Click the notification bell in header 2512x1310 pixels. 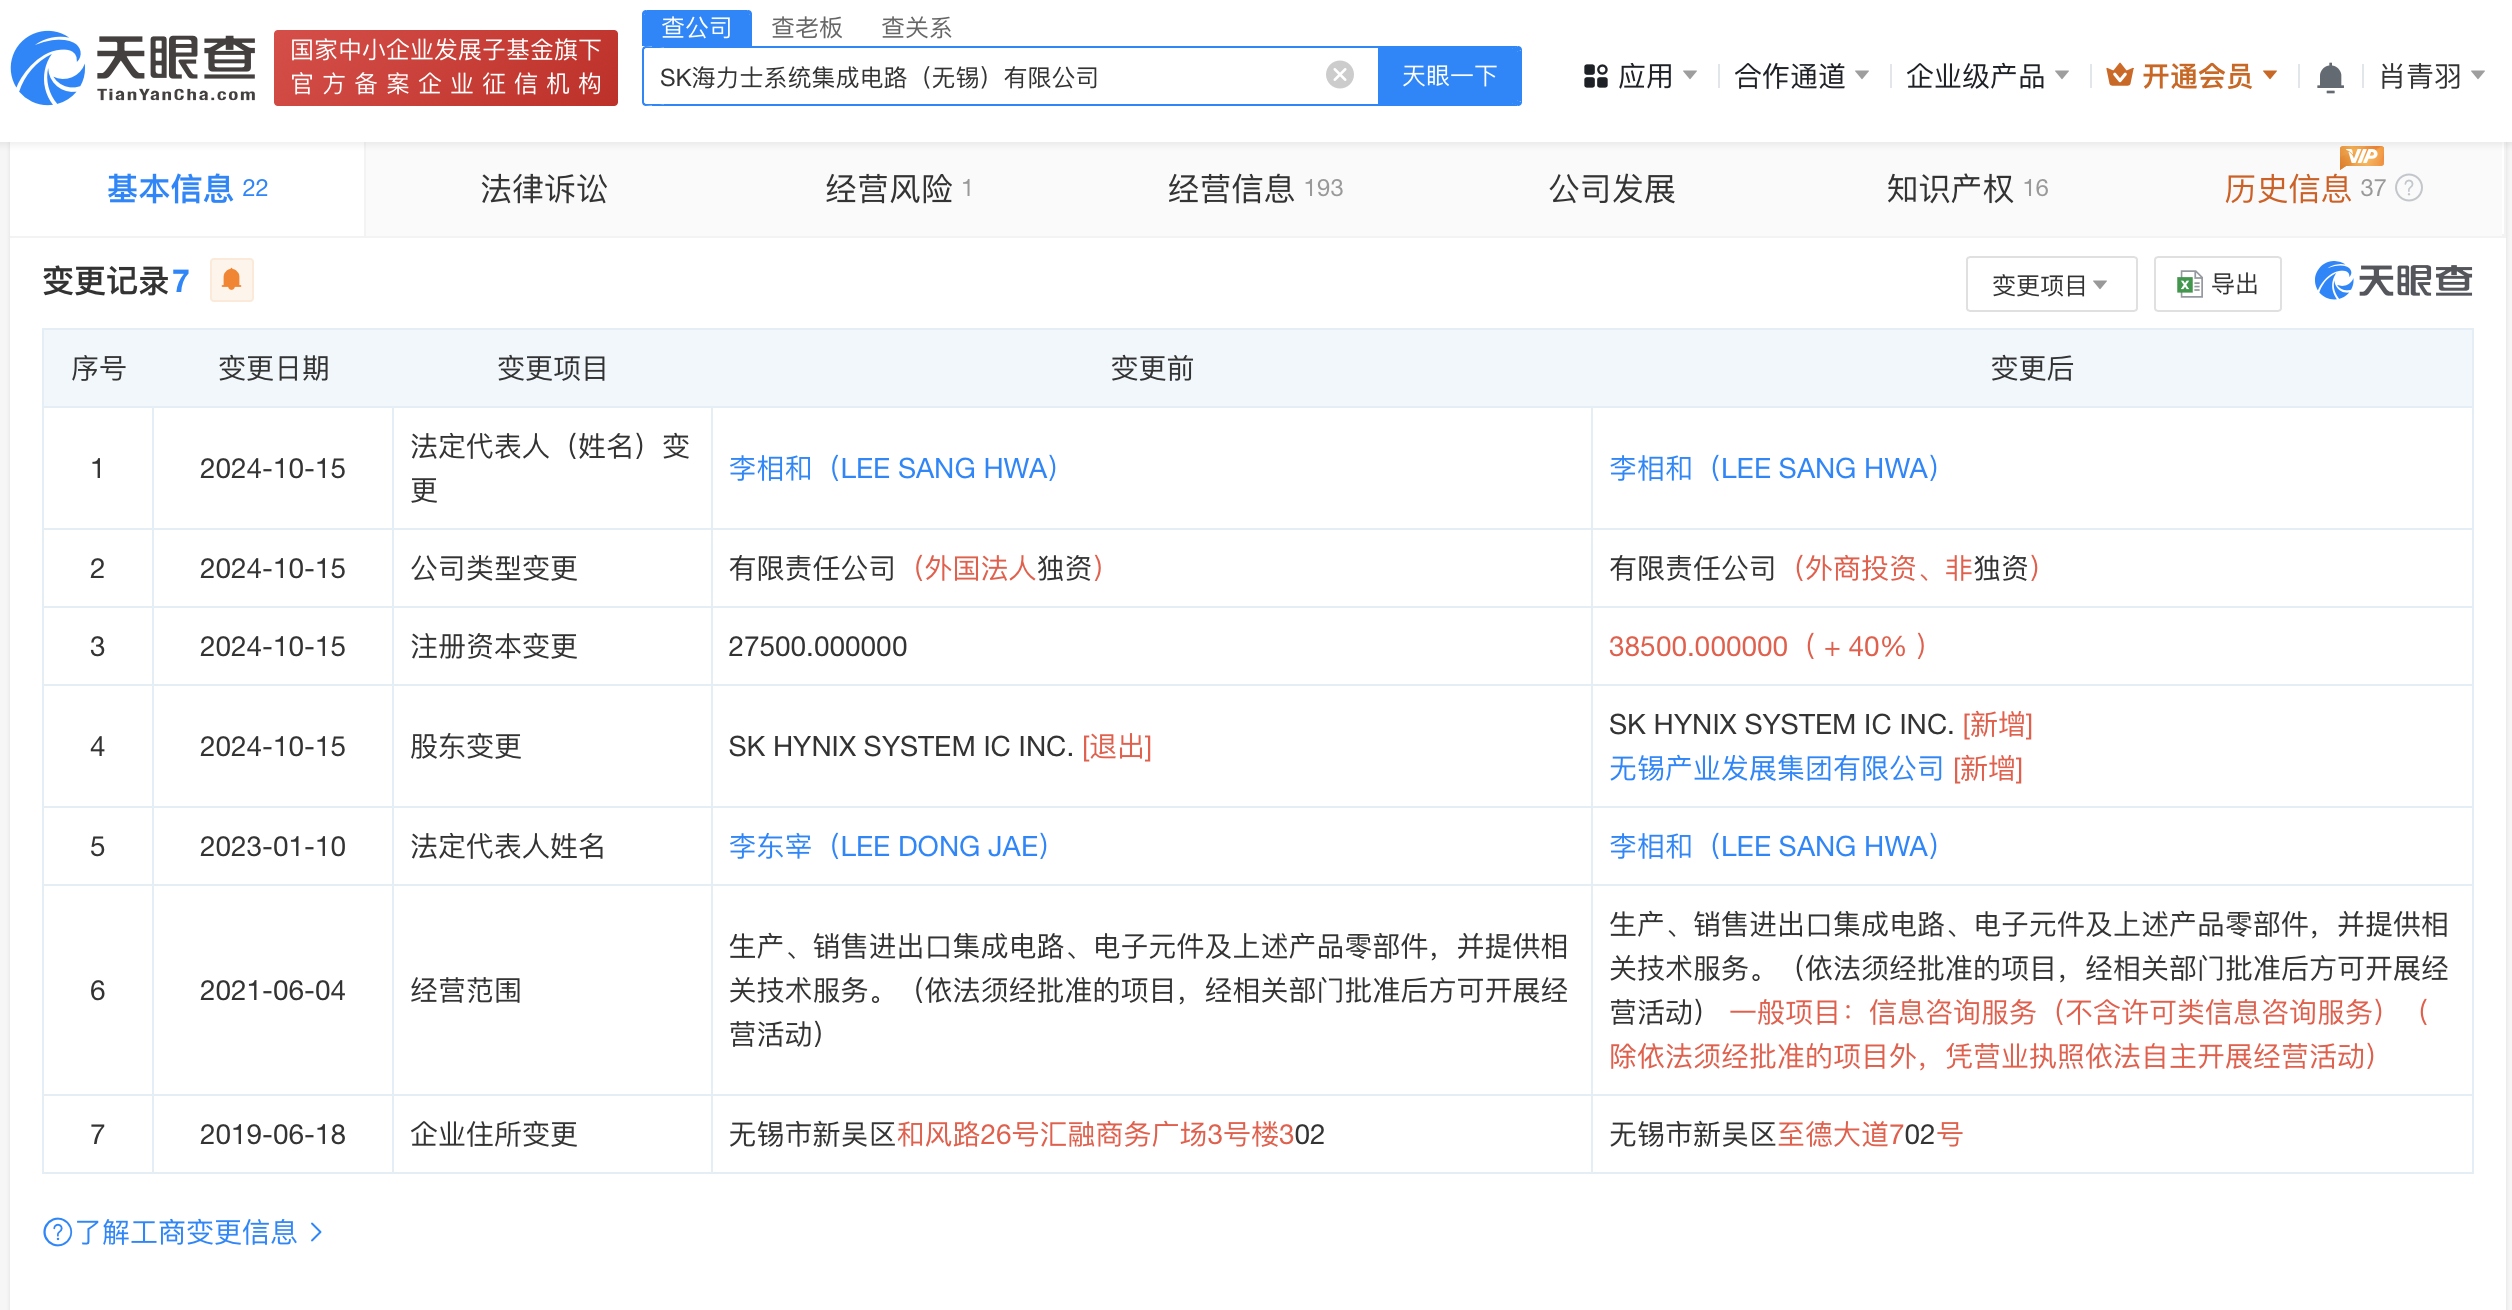coord(2330,77)
